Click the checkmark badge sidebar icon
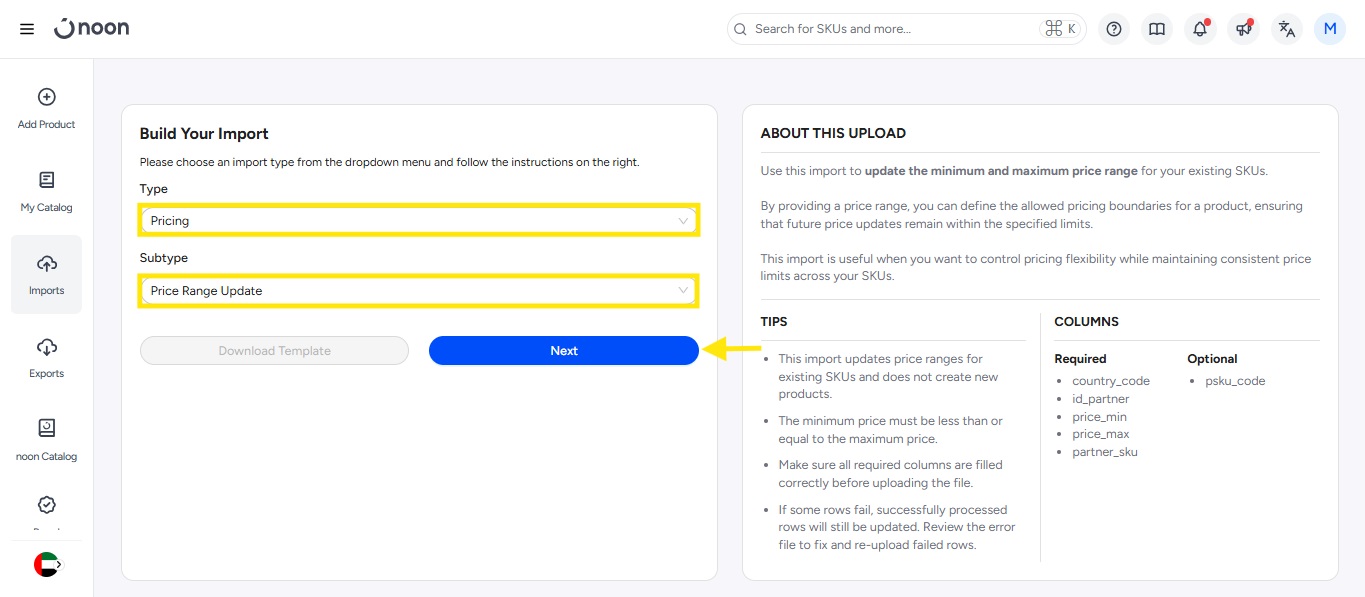The height and width of the screenshot is (597, 1365). pos(46,505)
